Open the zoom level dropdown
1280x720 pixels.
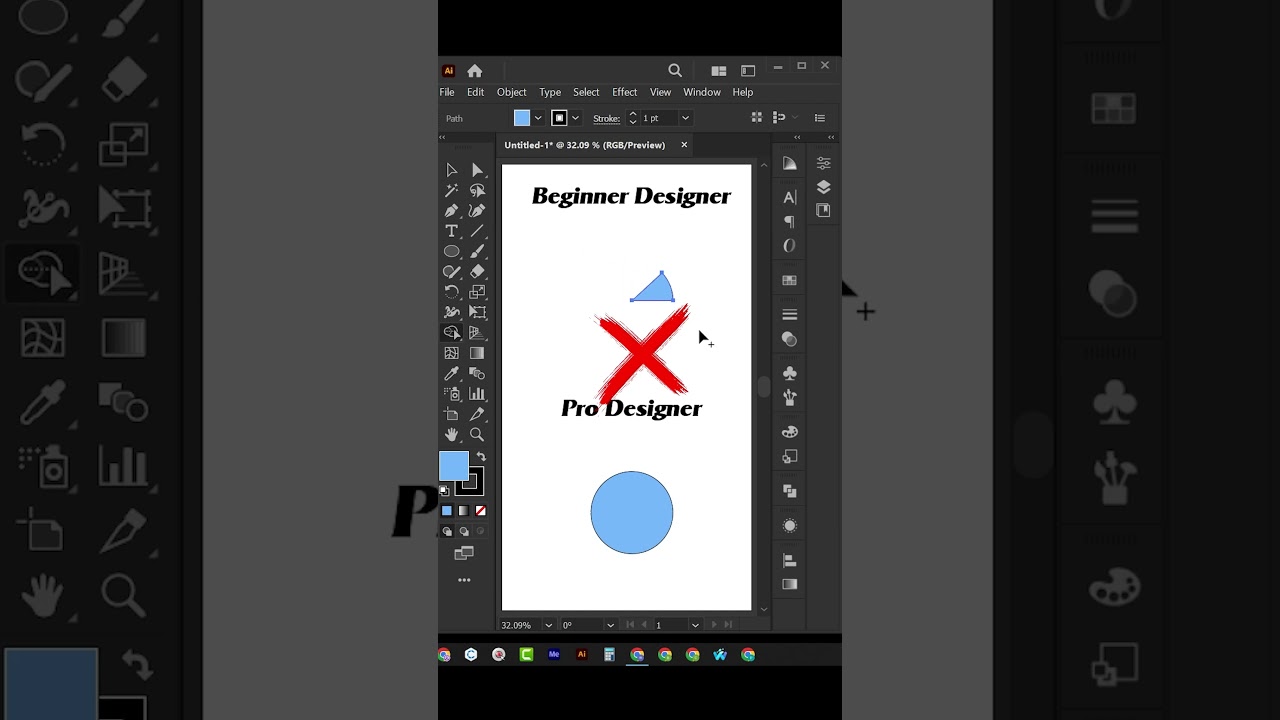(548, 625)
